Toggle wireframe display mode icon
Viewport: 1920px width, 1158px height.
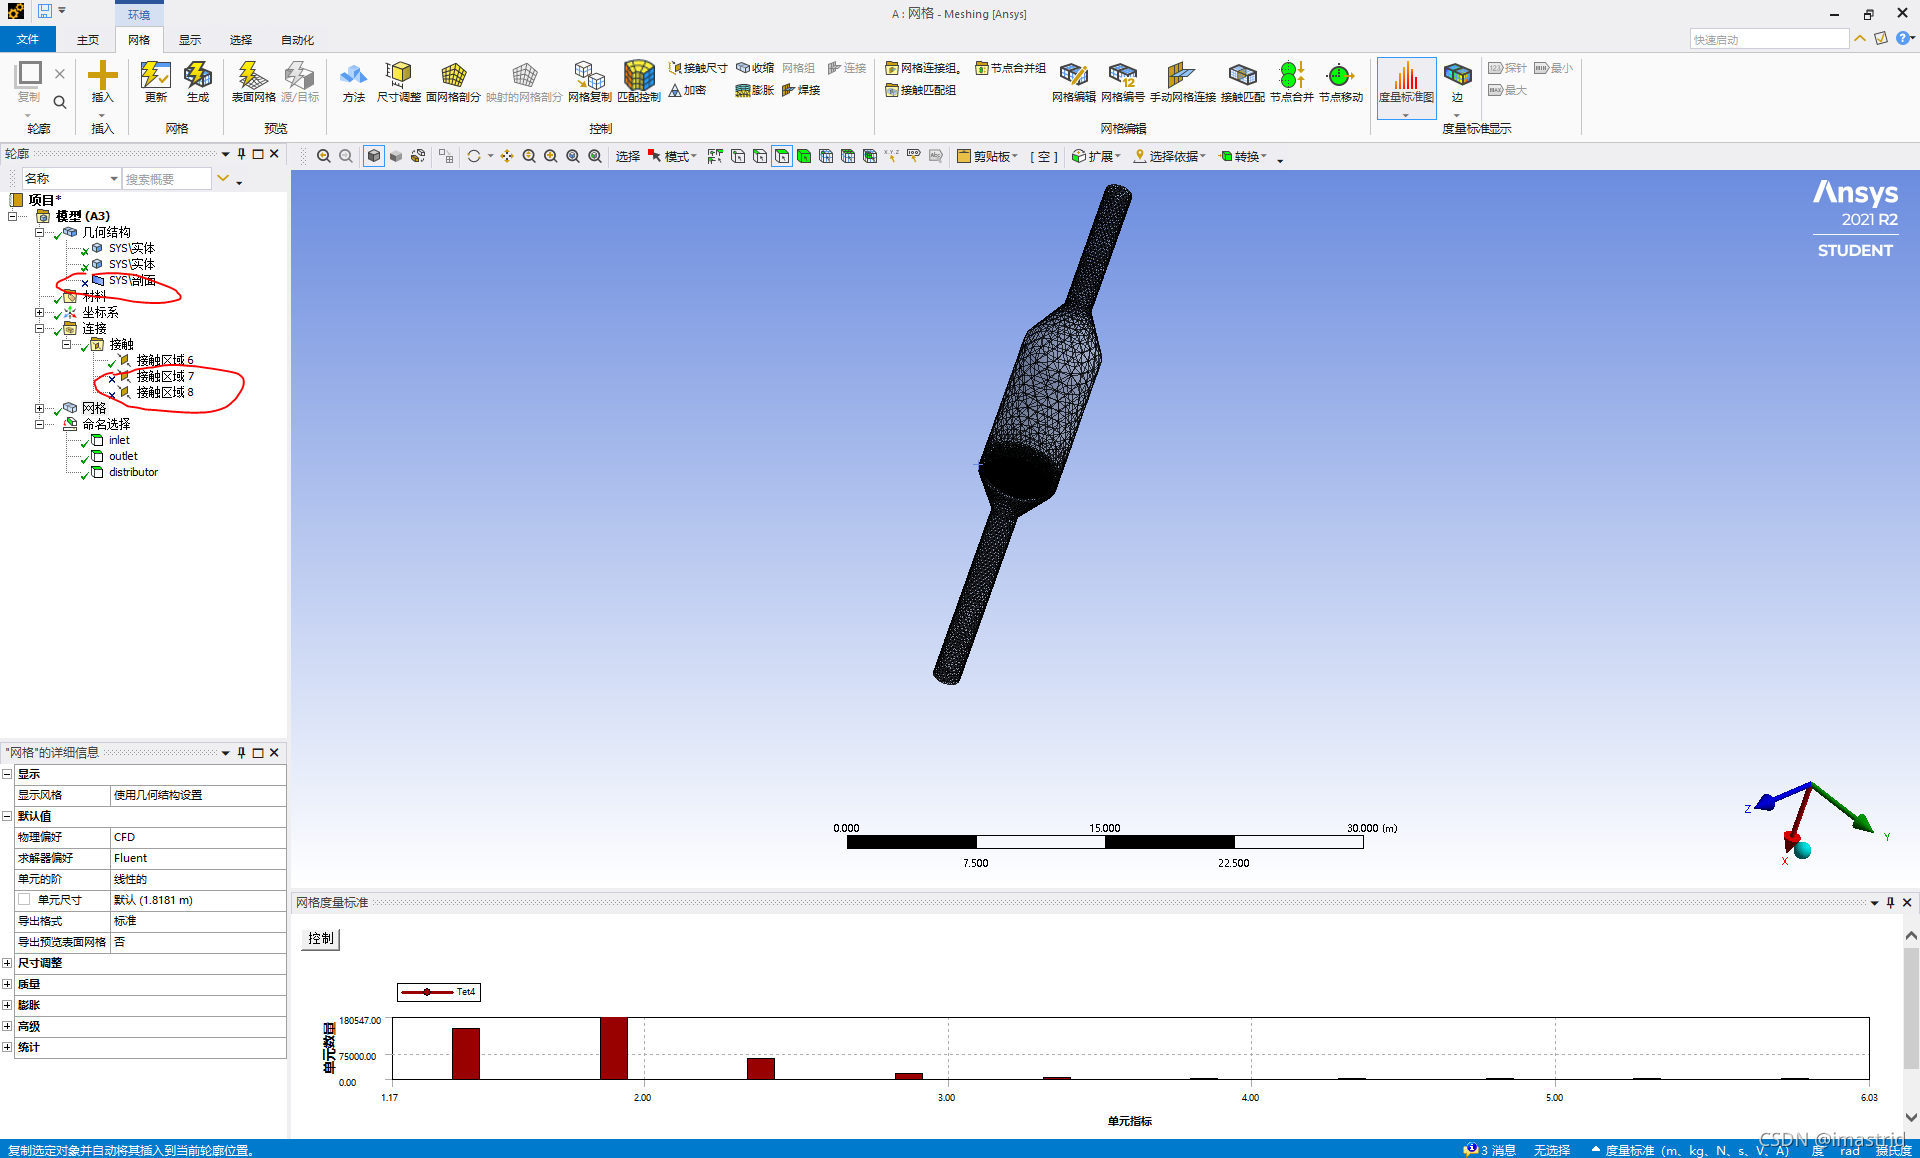(418, 156)
